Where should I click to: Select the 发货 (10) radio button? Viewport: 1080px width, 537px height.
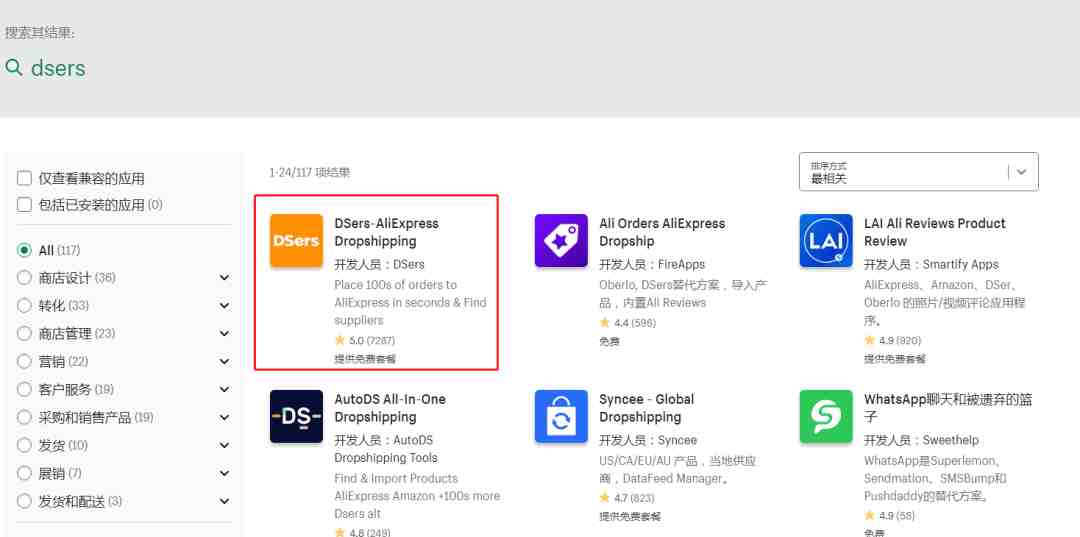tap(24, 445)
